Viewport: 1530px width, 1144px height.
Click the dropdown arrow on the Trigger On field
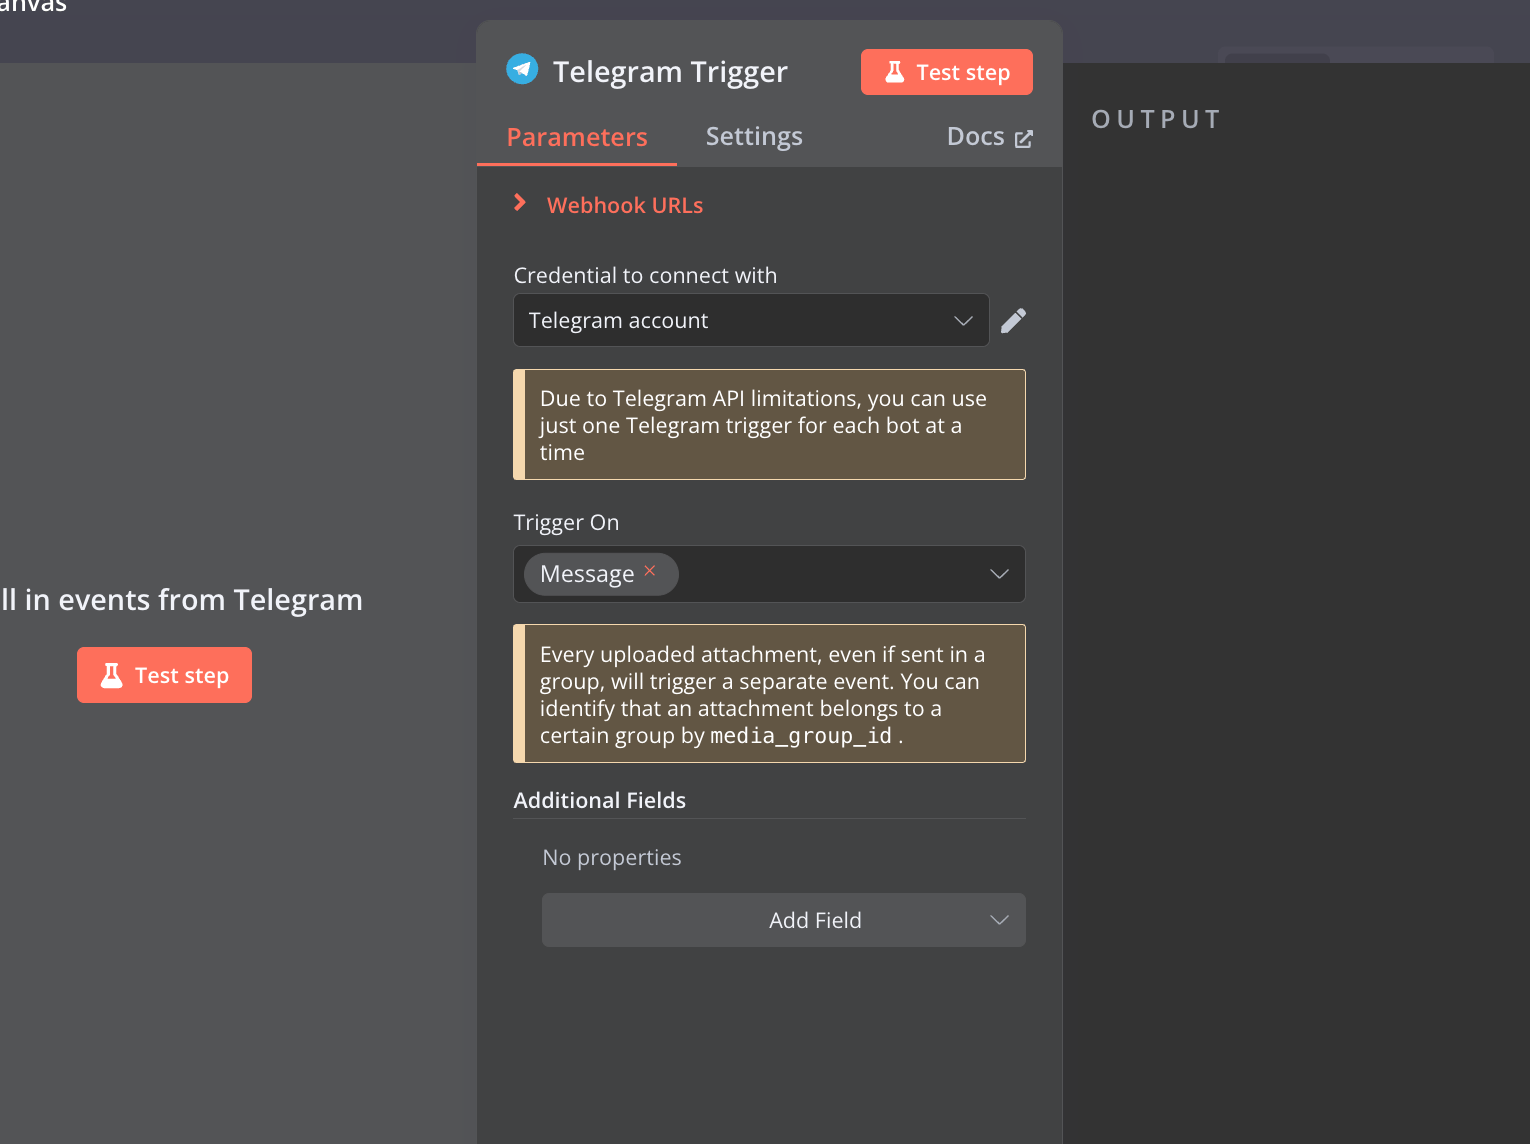coord(998,573)
